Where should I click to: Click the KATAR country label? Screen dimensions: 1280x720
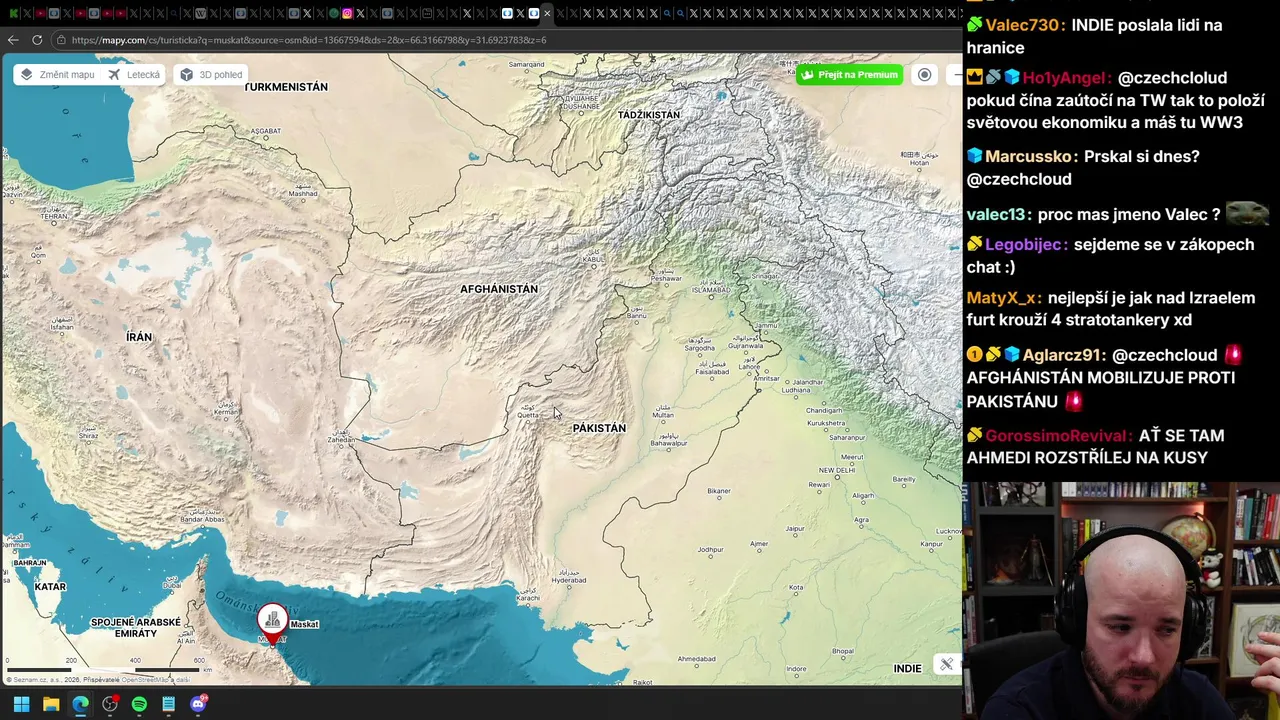coord(50,587)
